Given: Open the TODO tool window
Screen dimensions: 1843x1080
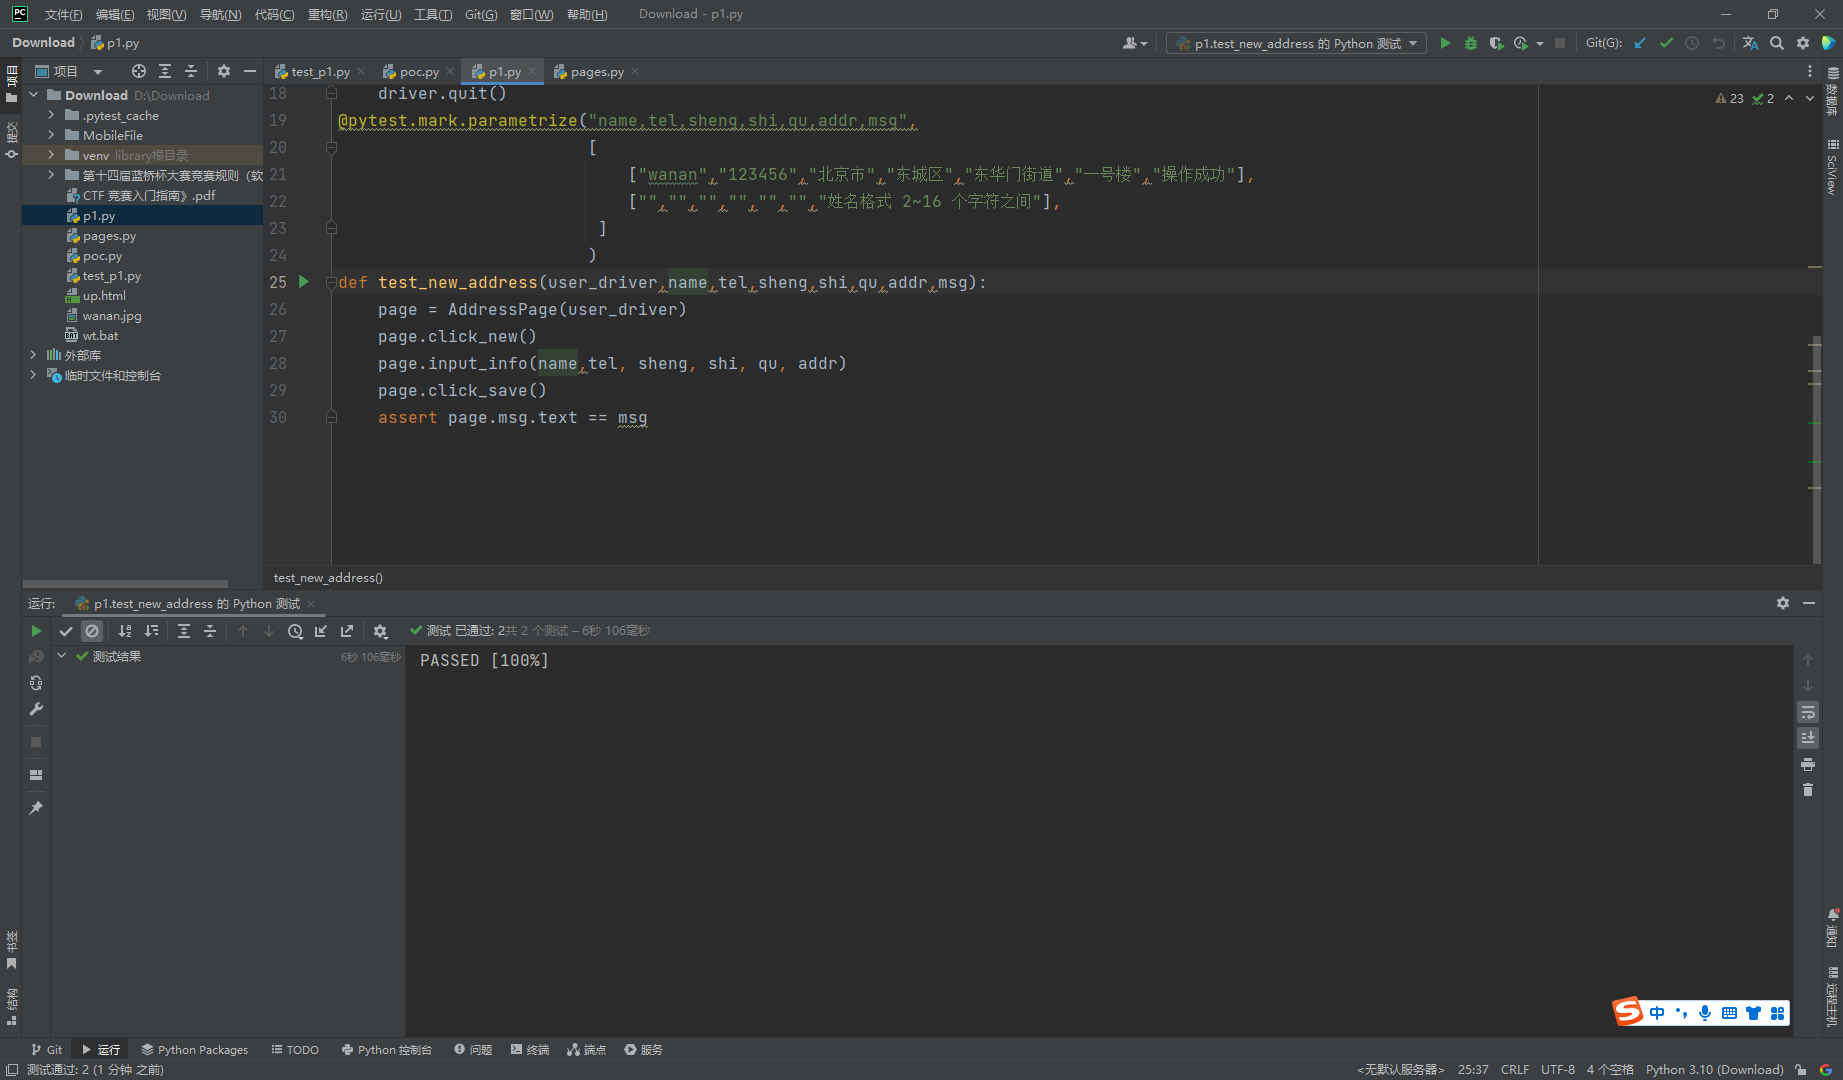Looking at the screenshot, I should (x=295, y=1049).
